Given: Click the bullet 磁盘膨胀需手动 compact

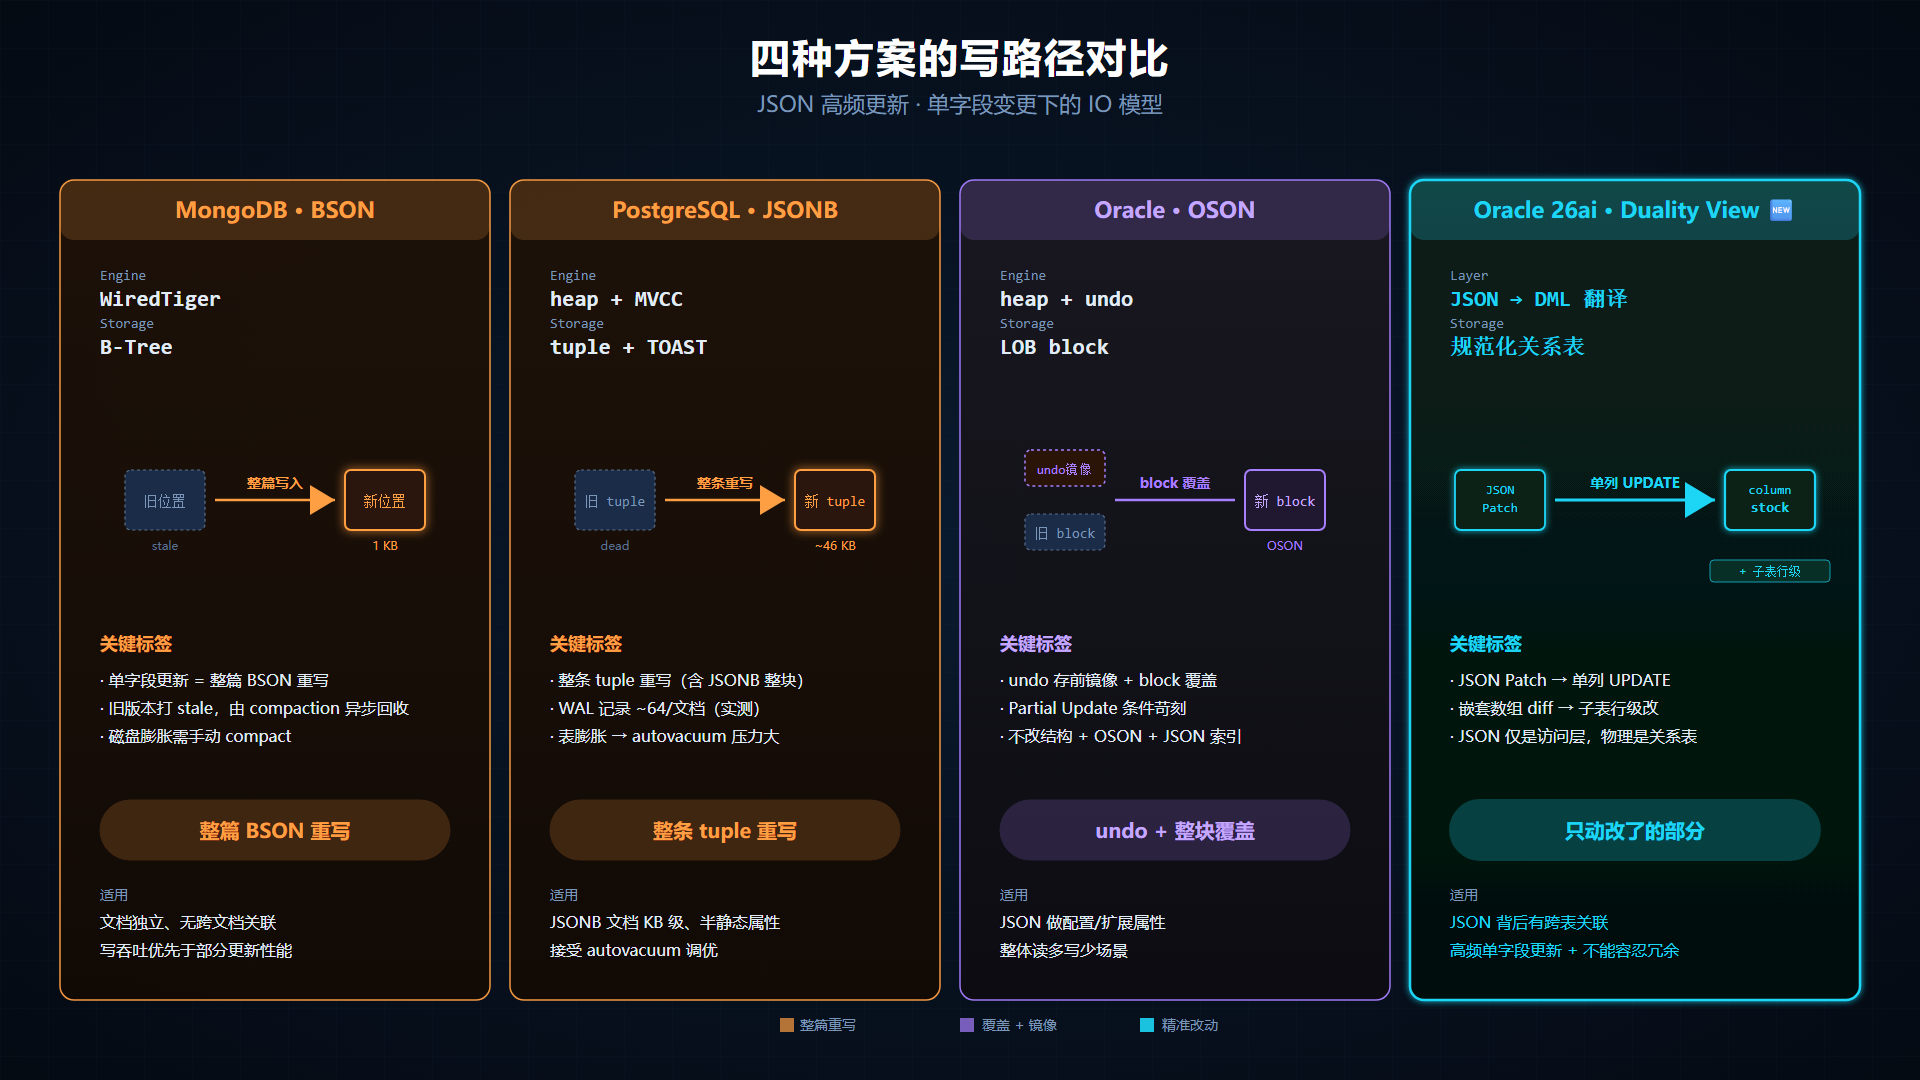Looking at the screenshot, I should click(195, 737).
